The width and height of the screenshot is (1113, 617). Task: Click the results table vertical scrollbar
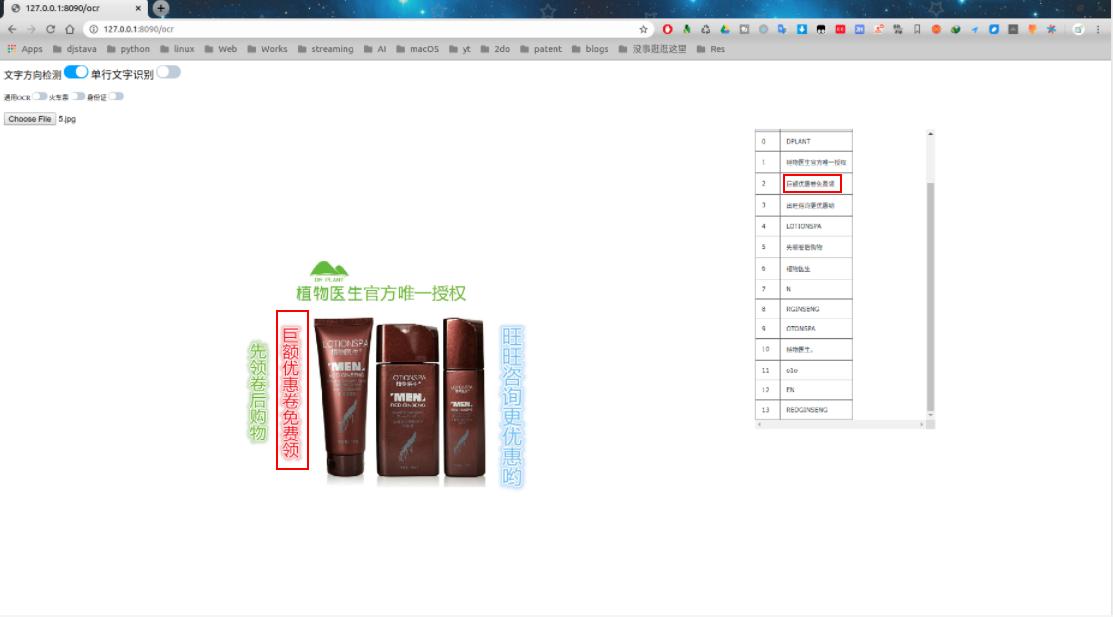click(930, 296)
